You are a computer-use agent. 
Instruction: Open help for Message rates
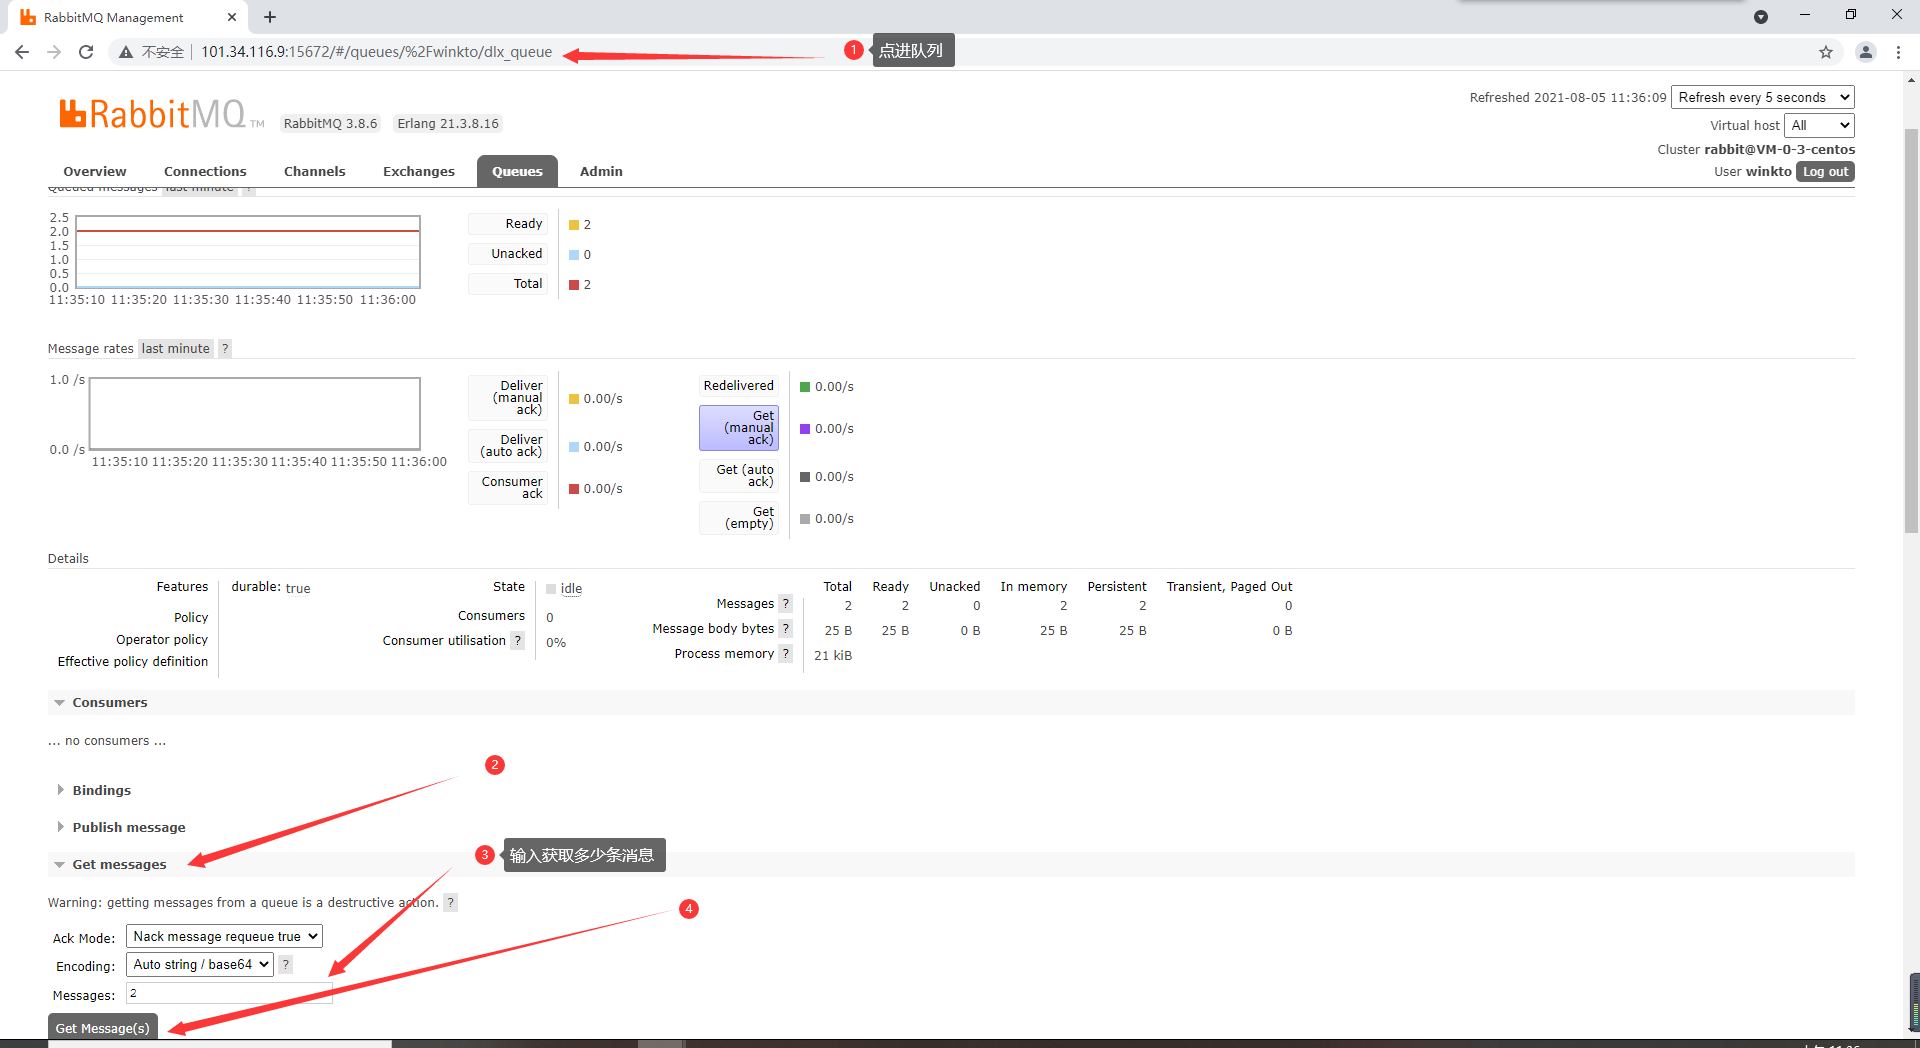[225, 349]
